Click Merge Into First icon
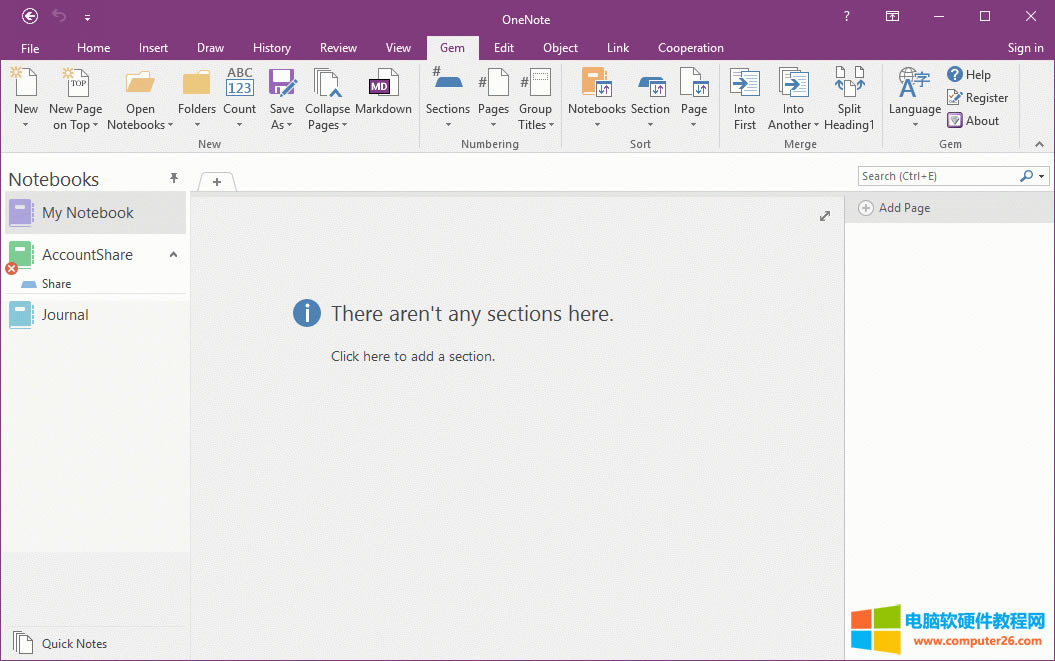The image size is (1055, 661). 744,85
